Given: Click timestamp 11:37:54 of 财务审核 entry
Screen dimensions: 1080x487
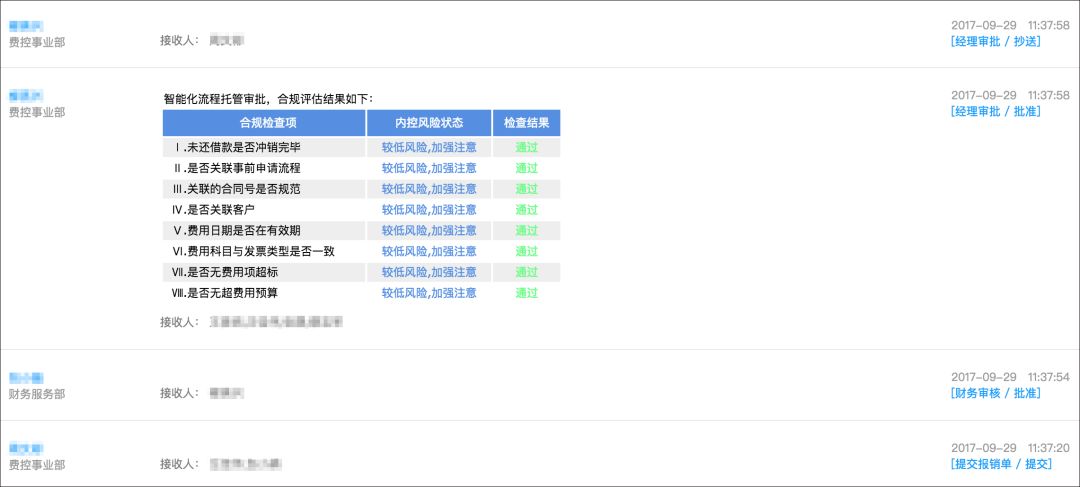Looking at the screenshot, I should pos(1048,377).
